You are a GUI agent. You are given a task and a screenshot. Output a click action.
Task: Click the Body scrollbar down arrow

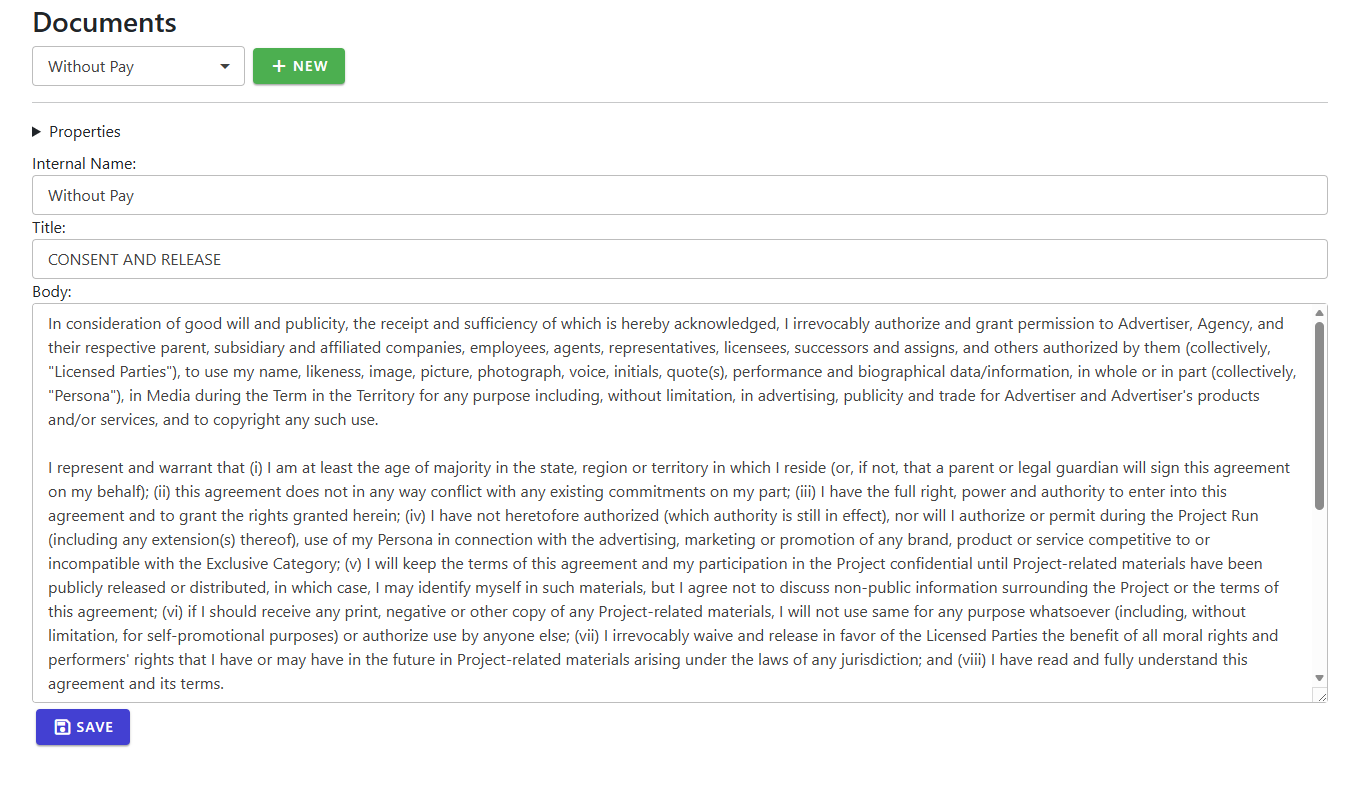(x=1319, y=677)
